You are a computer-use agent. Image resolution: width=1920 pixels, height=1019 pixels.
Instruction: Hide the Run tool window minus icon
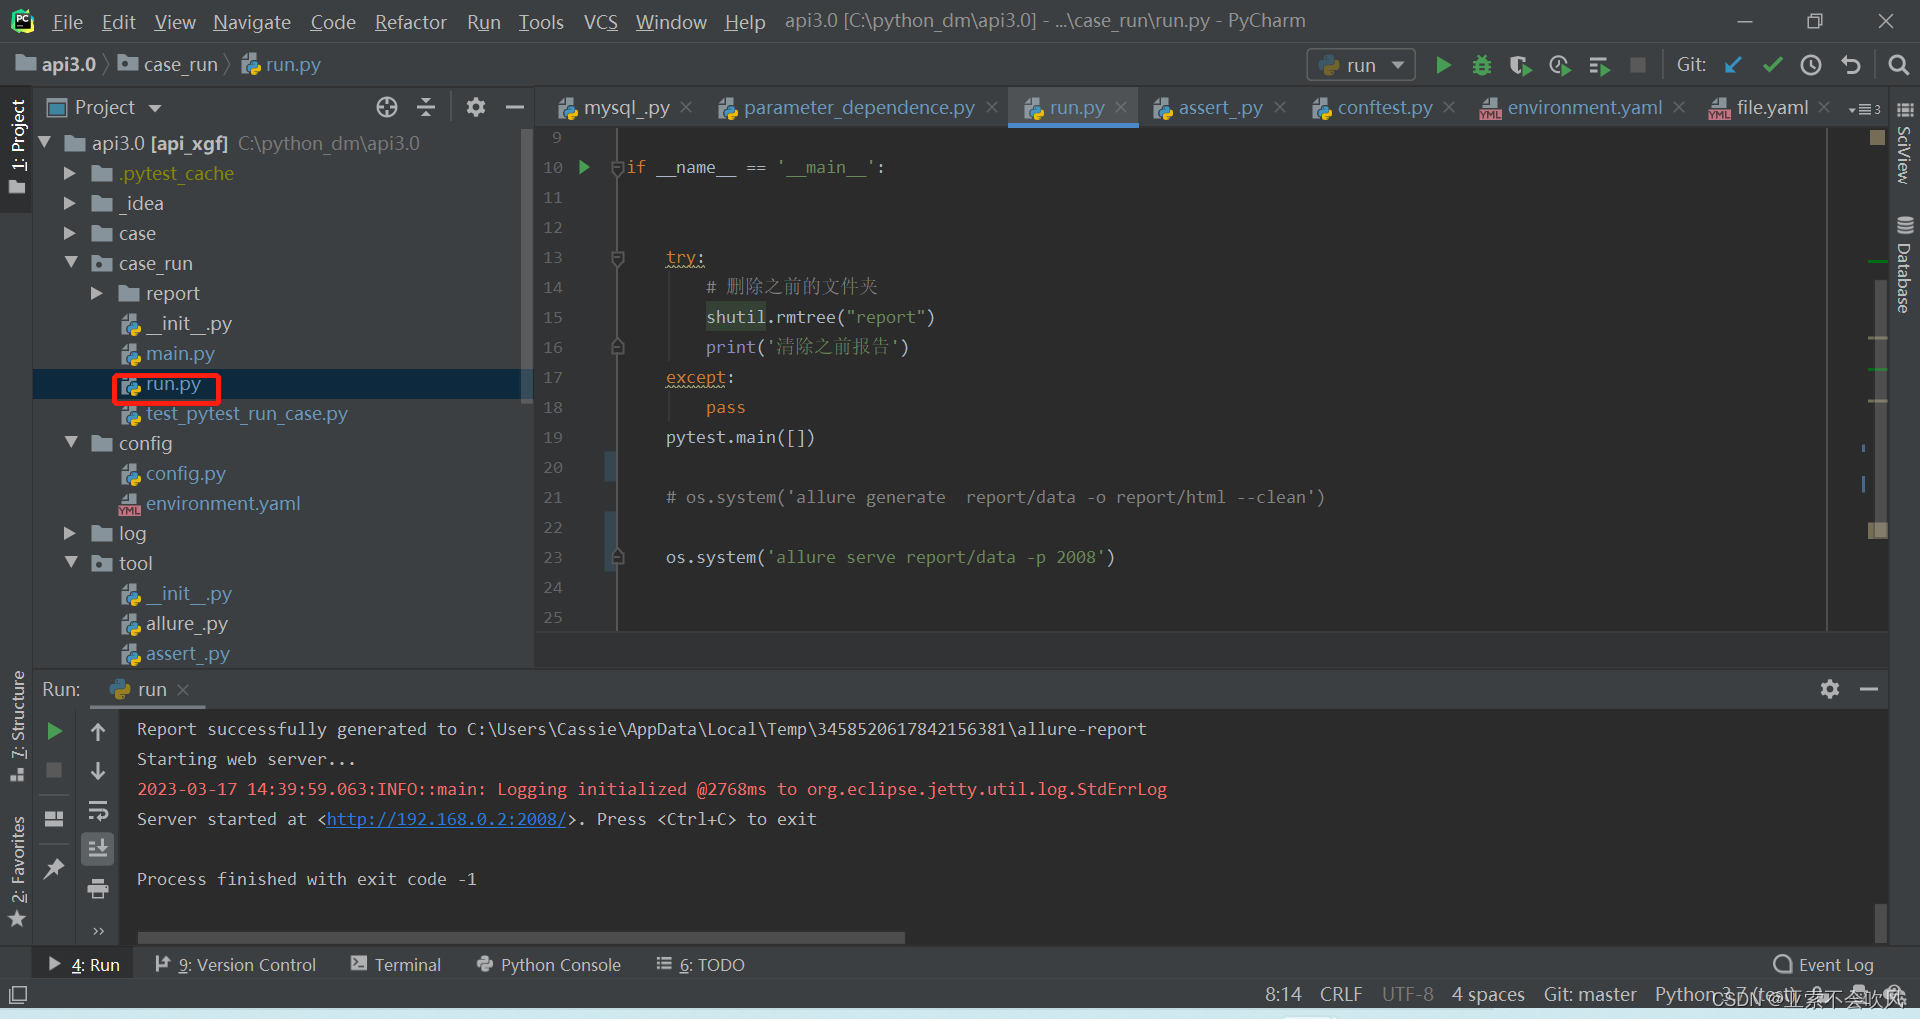pyautogui.click(x=1869, y=689)
